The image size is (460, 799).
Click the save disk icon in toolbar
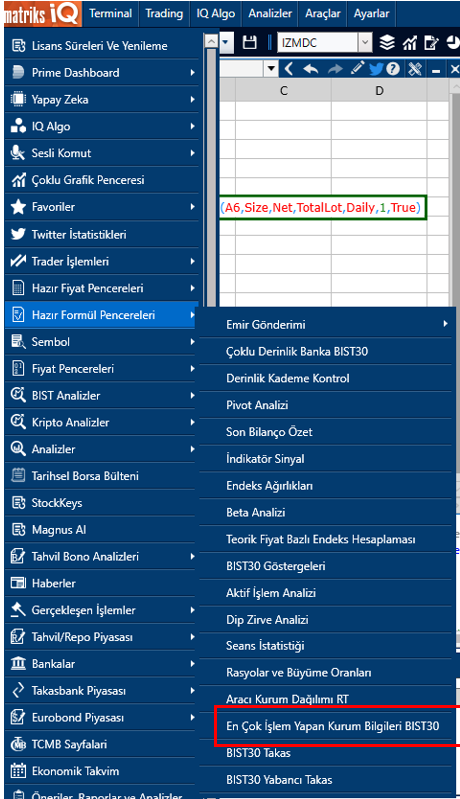(250, 43)
